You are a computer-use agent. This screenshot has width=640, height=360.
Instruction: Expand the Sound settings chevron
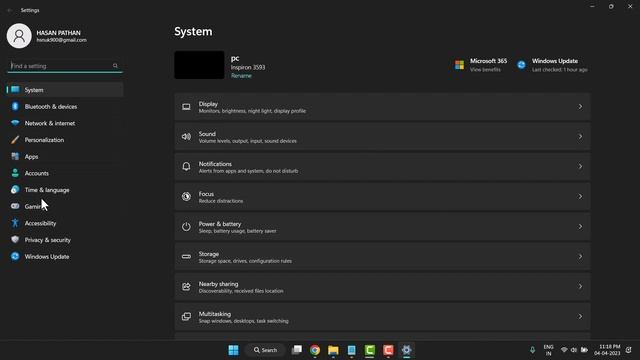pyautogui.click(x=580, y=137)
